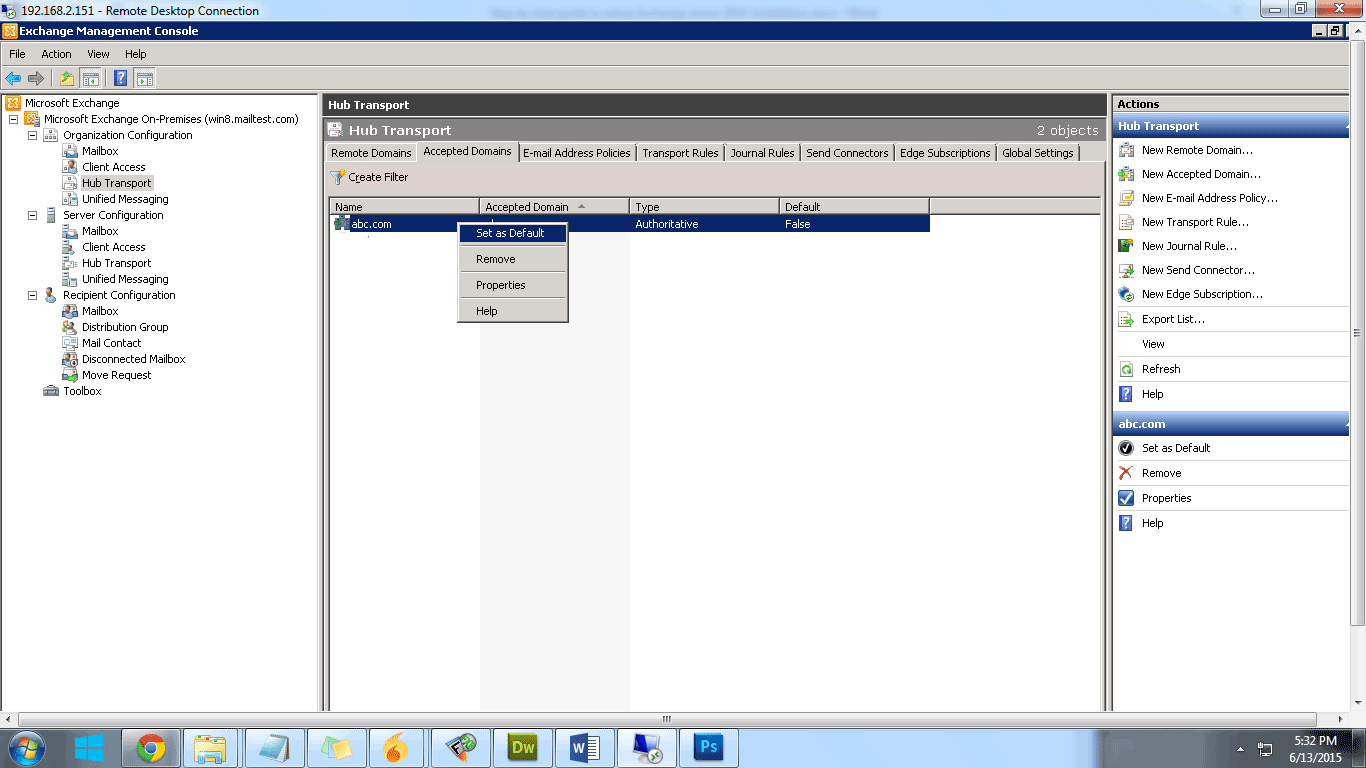Sort by the Accepted Domain column header
The image size is (1366, 768).
pyautogui.click(x=555, y=207)
